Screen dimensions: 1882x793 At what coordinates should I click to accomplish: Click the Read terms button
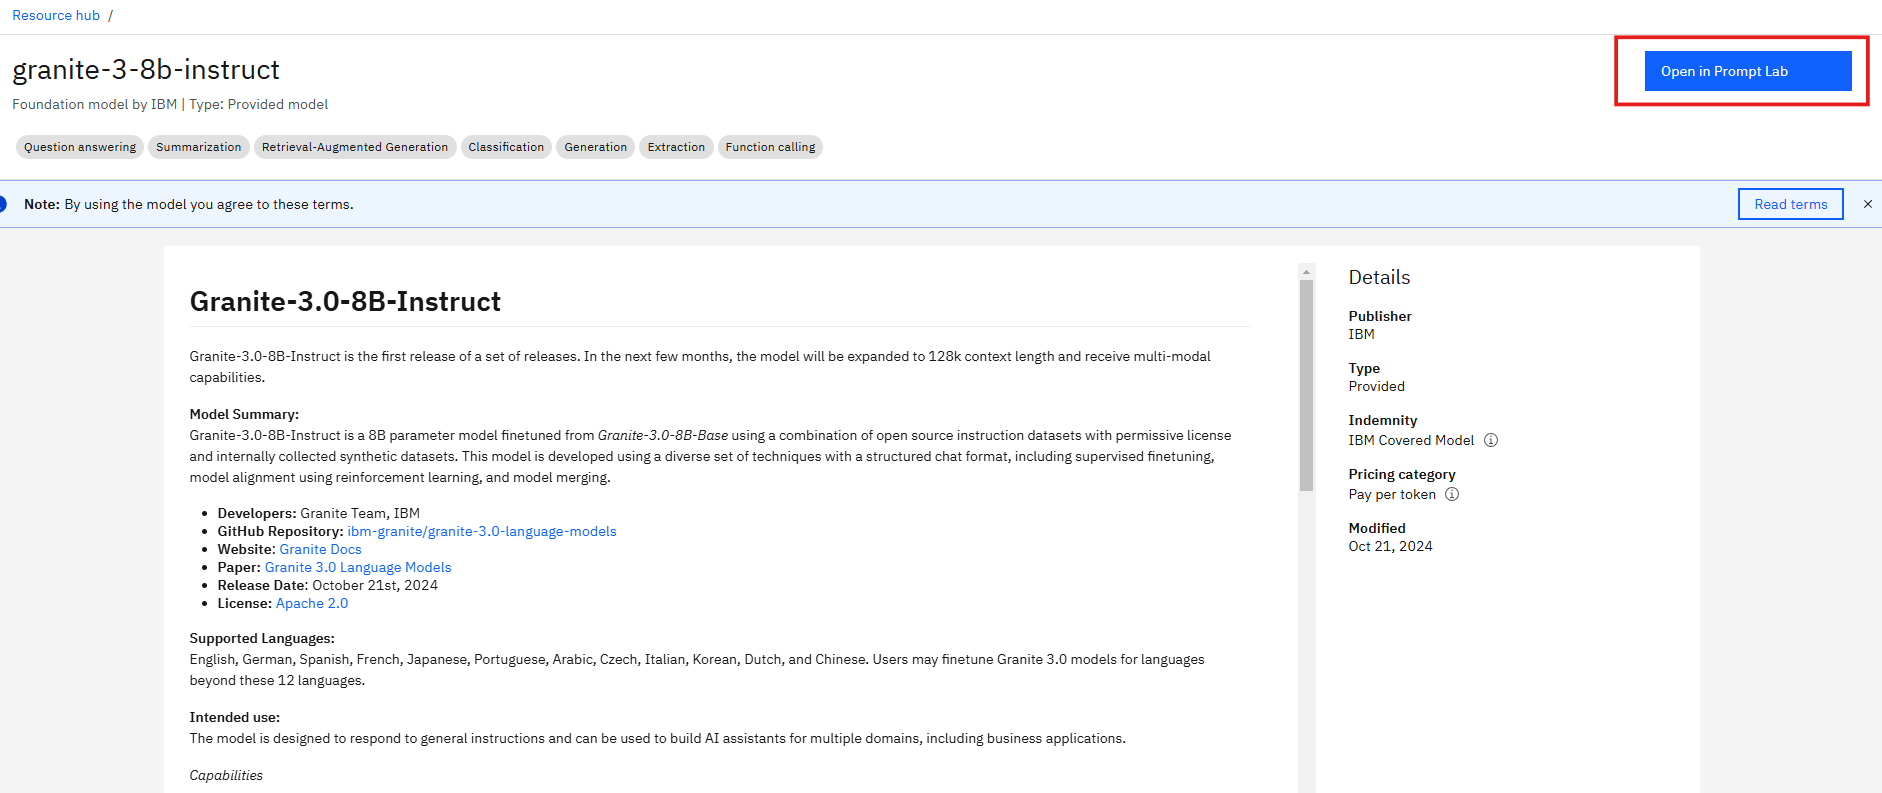tap(1790, 204)
